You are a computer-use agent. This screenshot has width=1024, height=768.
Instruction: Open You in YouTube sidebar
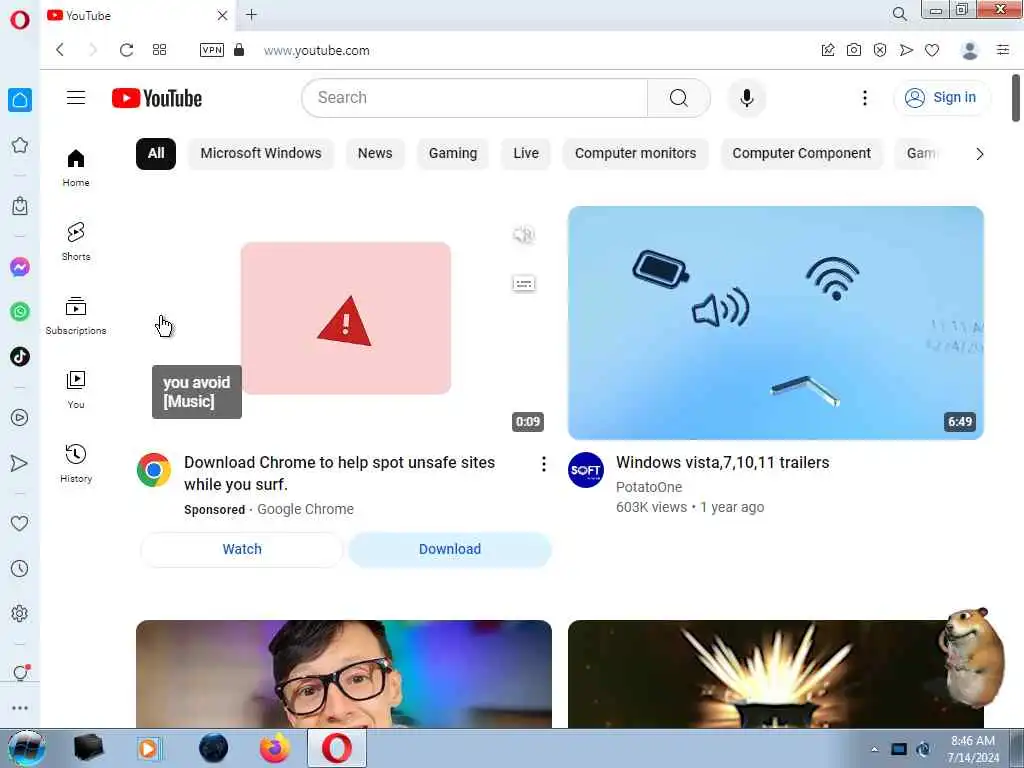(76, 390)
